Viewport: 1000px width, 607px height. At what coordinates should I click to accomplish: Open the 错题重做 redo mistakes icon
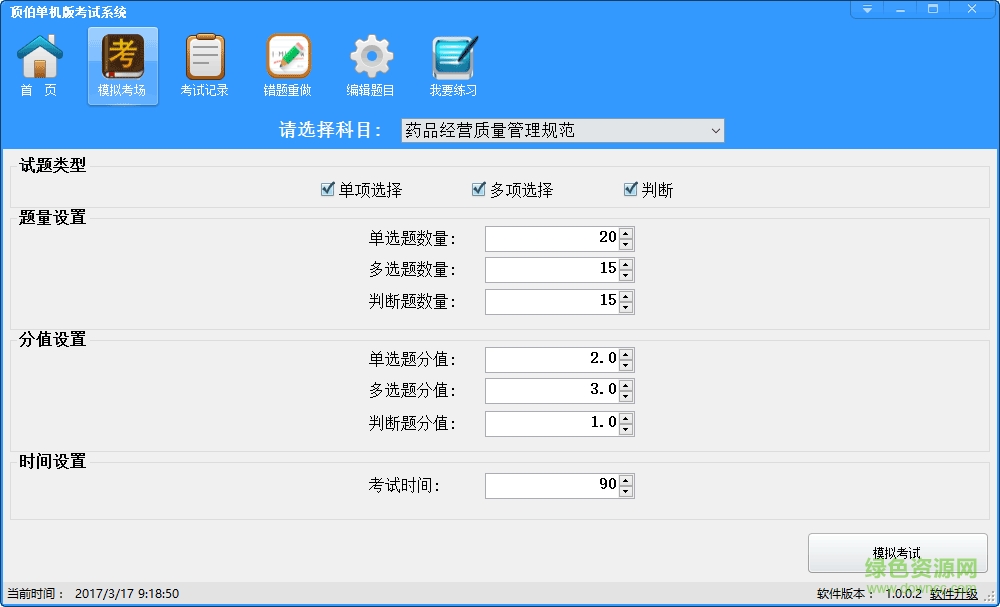point(288,66)
